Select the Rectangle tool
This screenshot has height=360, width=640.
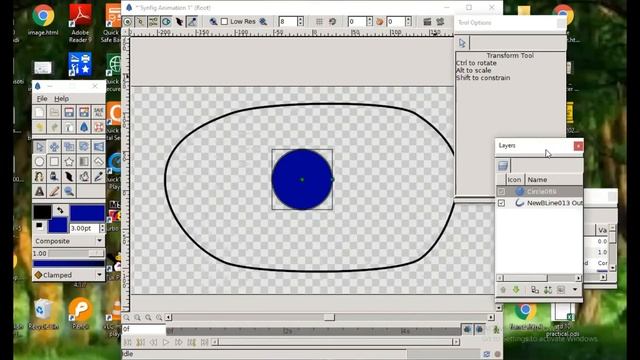click(x=54, y=162)
